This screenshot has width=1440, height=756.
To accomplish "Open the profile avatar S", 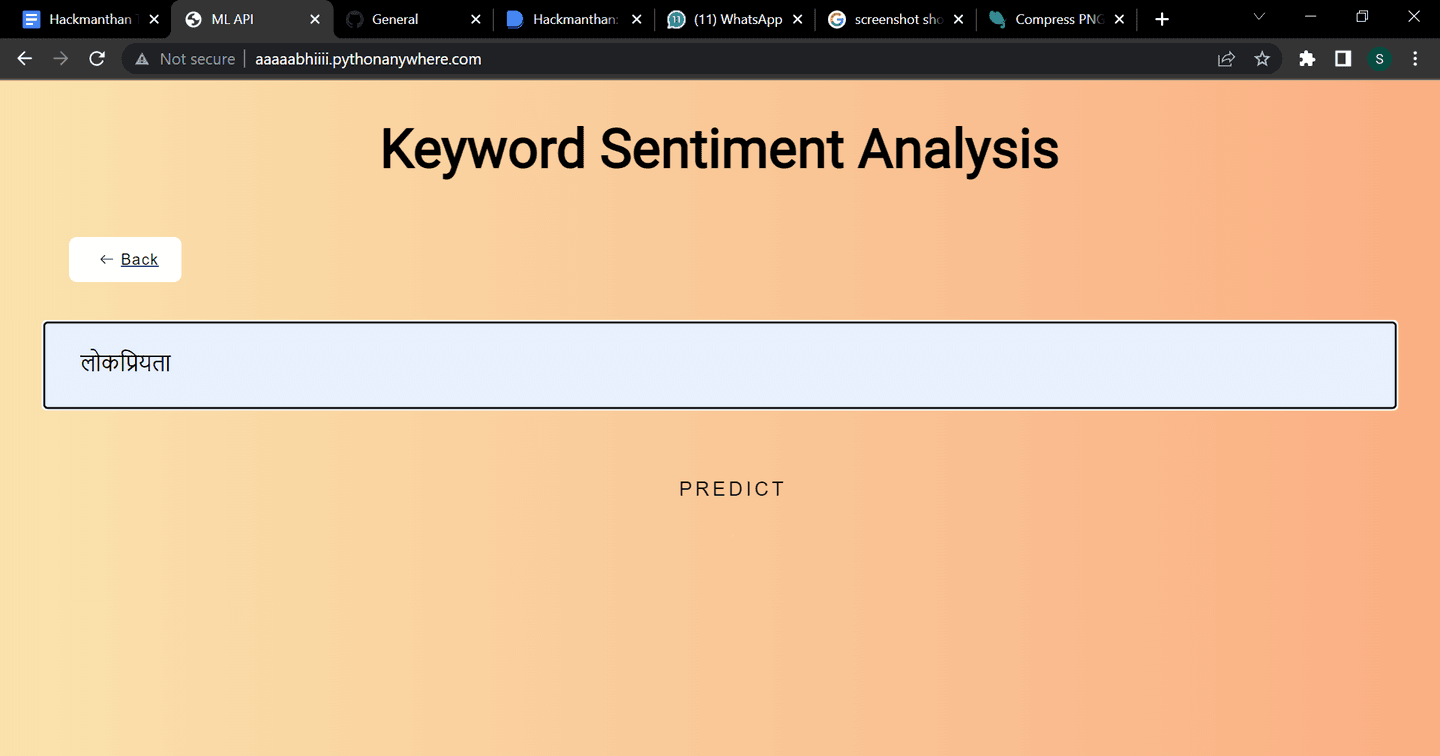I will (x=1379, y=59).
